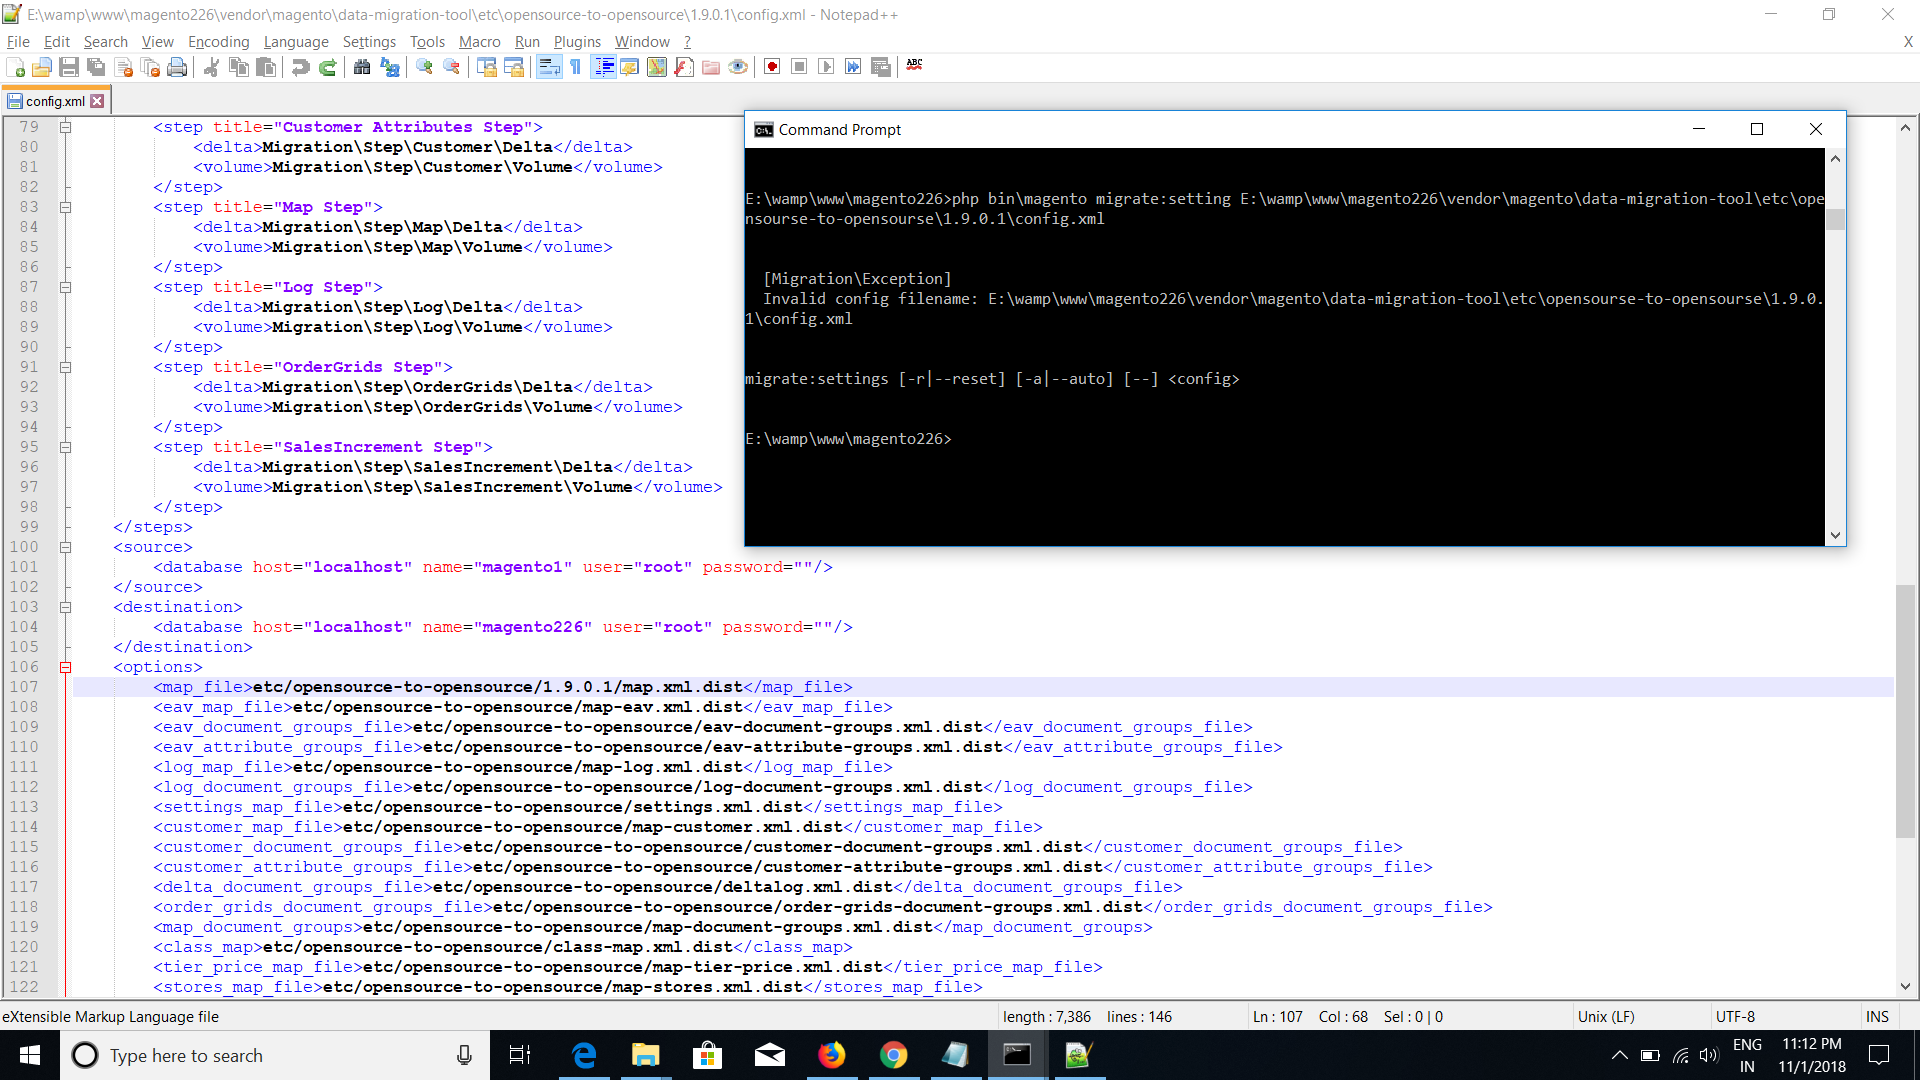
Task: Click the Undo arrow icon
Action: [300, 67]
